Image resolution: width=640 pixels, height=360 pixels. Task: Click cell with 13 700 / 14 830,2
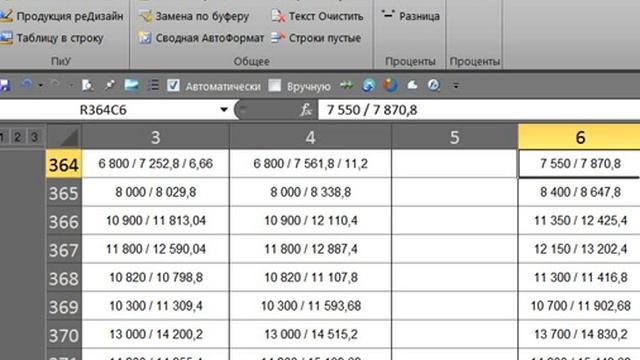[x=580, y=335]
